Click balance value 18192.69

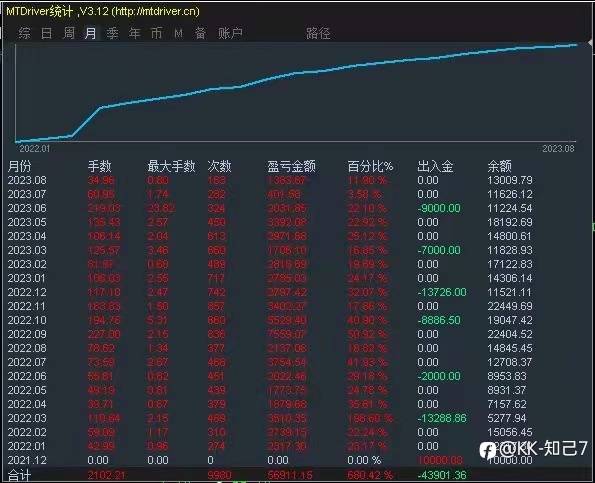tap(510, 222)
